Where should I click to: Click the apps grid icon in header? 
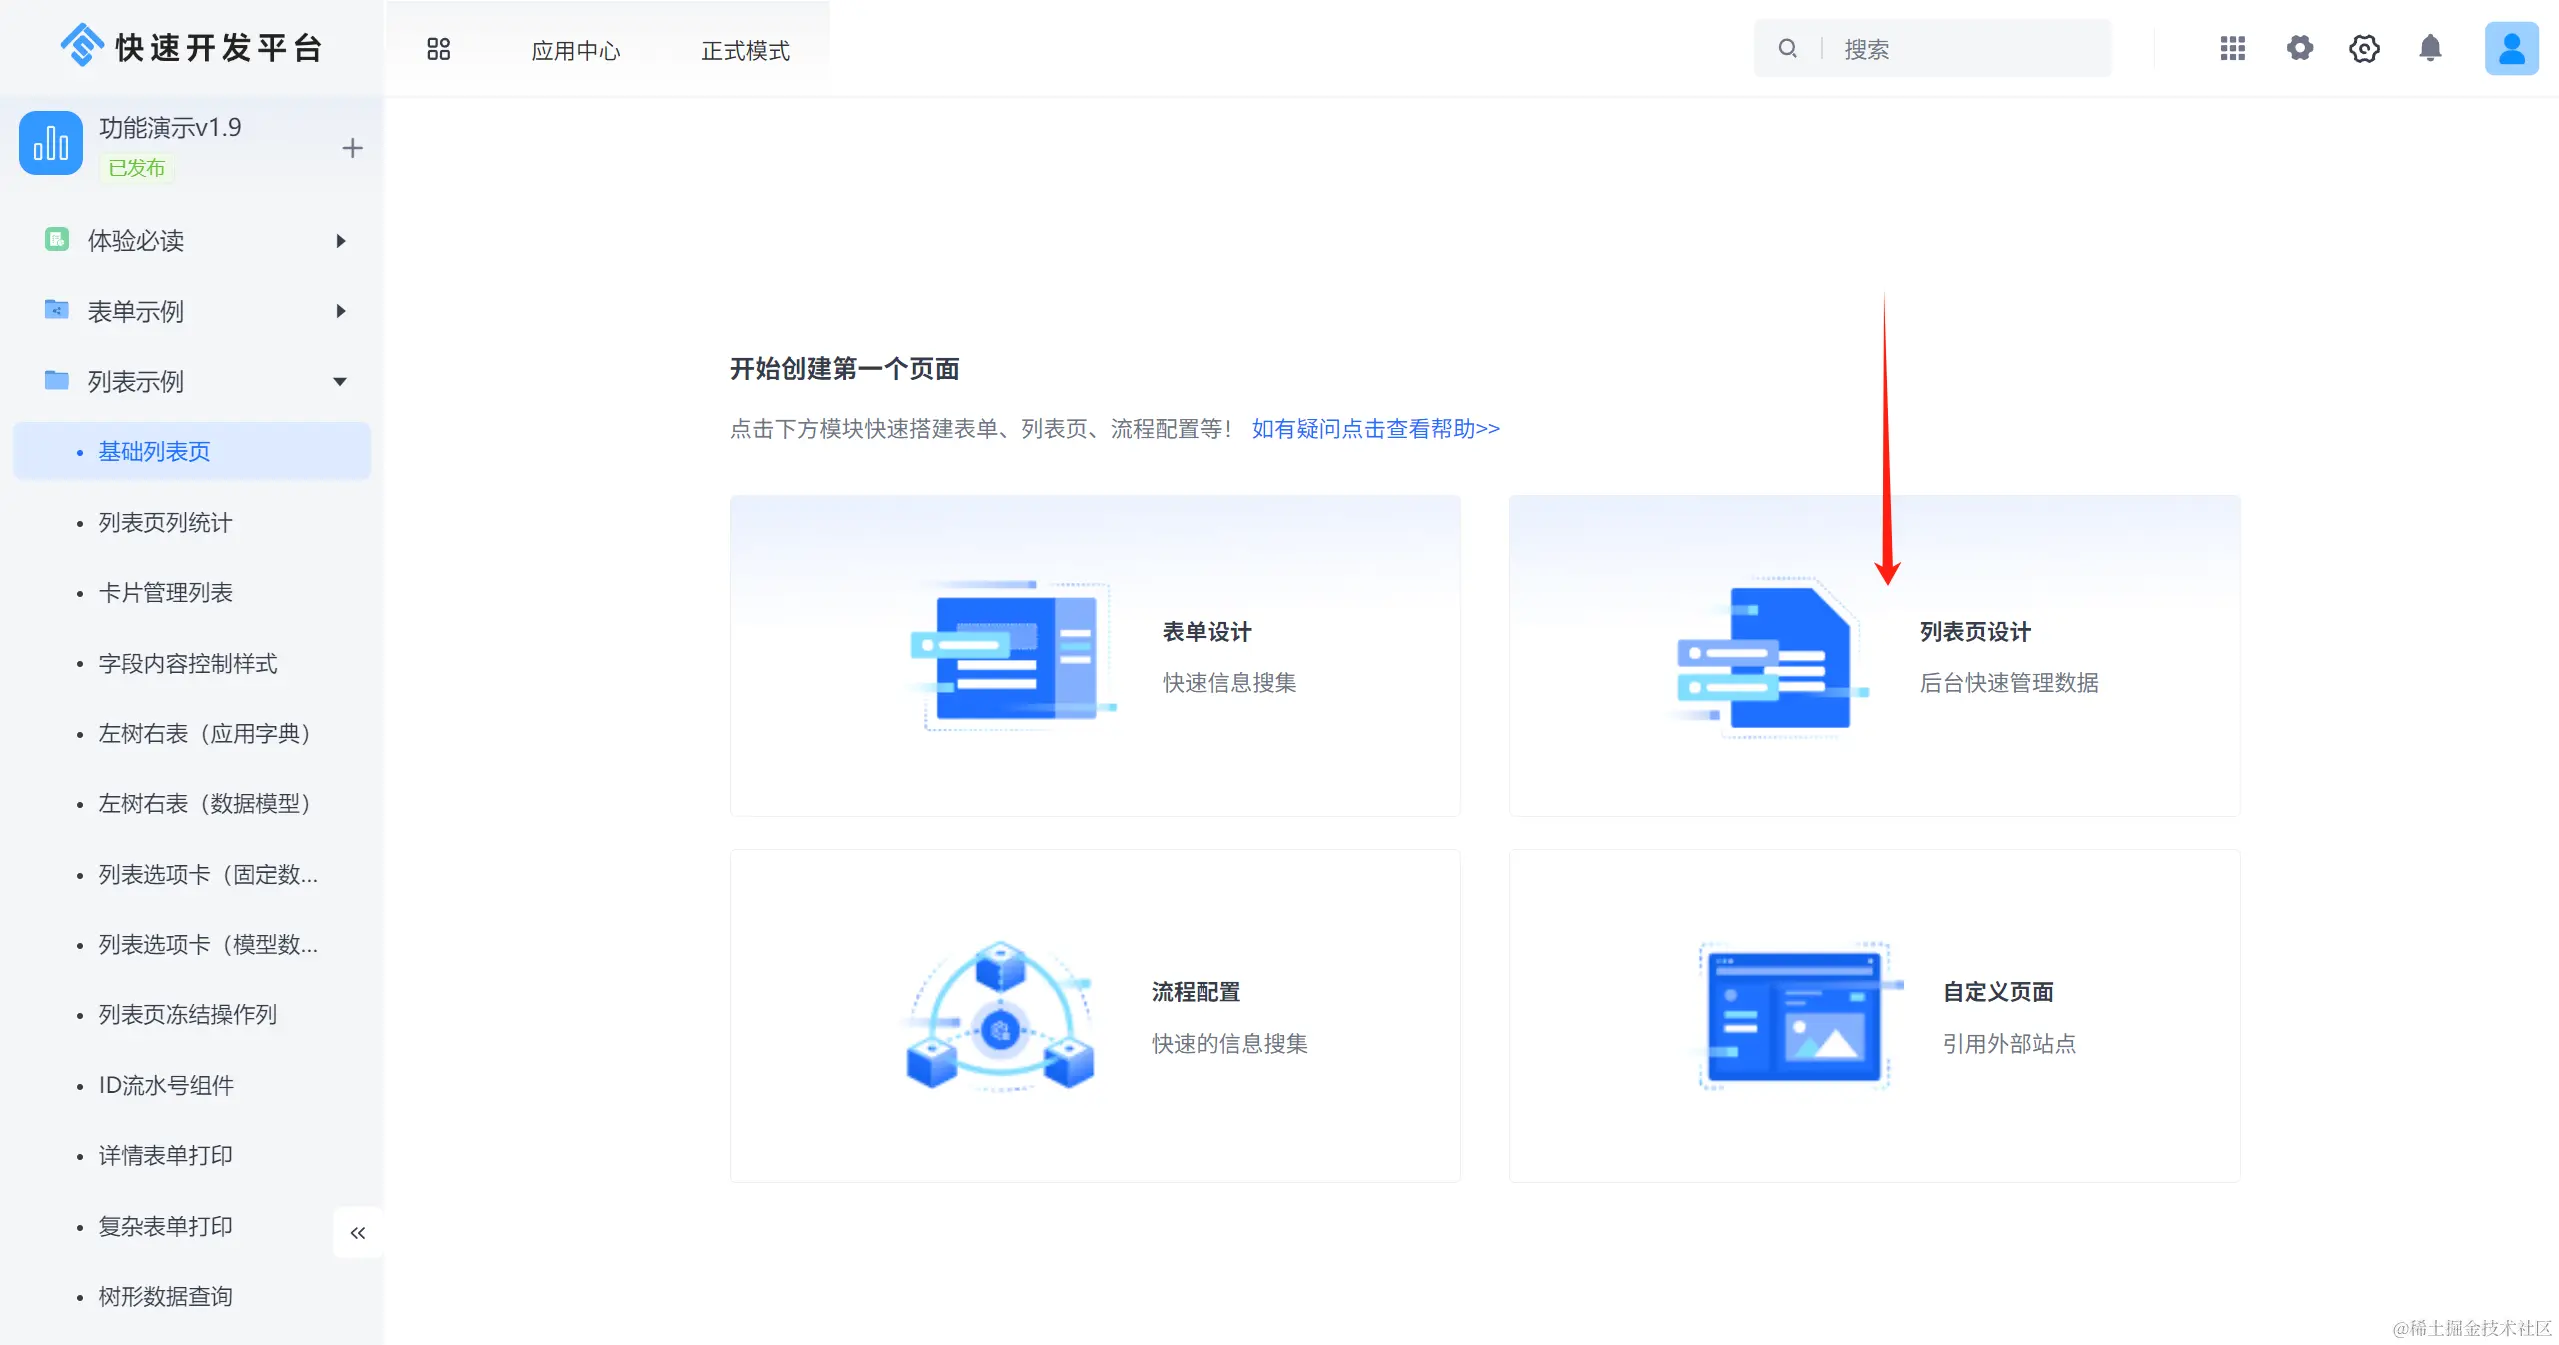point(2232,48)
